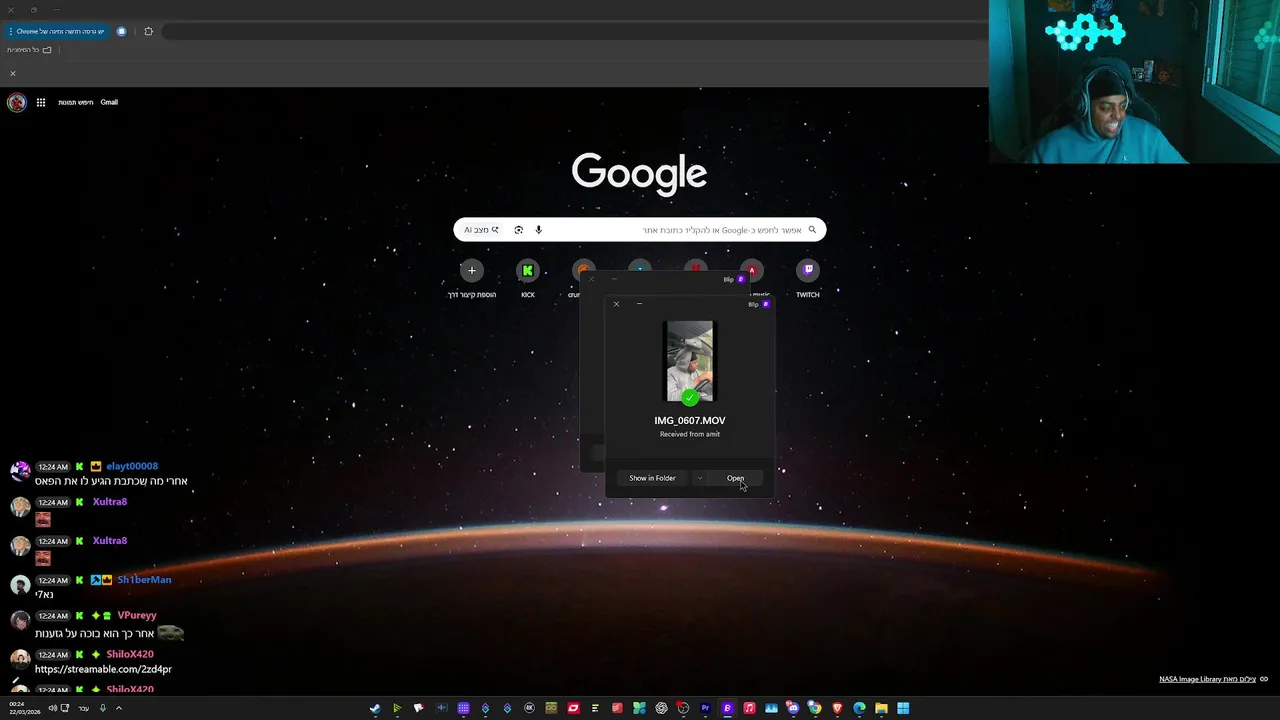Viewport: 1280px width, 720px height.
Task: Open the all bookmarks folder
Action: pos(28,50)
